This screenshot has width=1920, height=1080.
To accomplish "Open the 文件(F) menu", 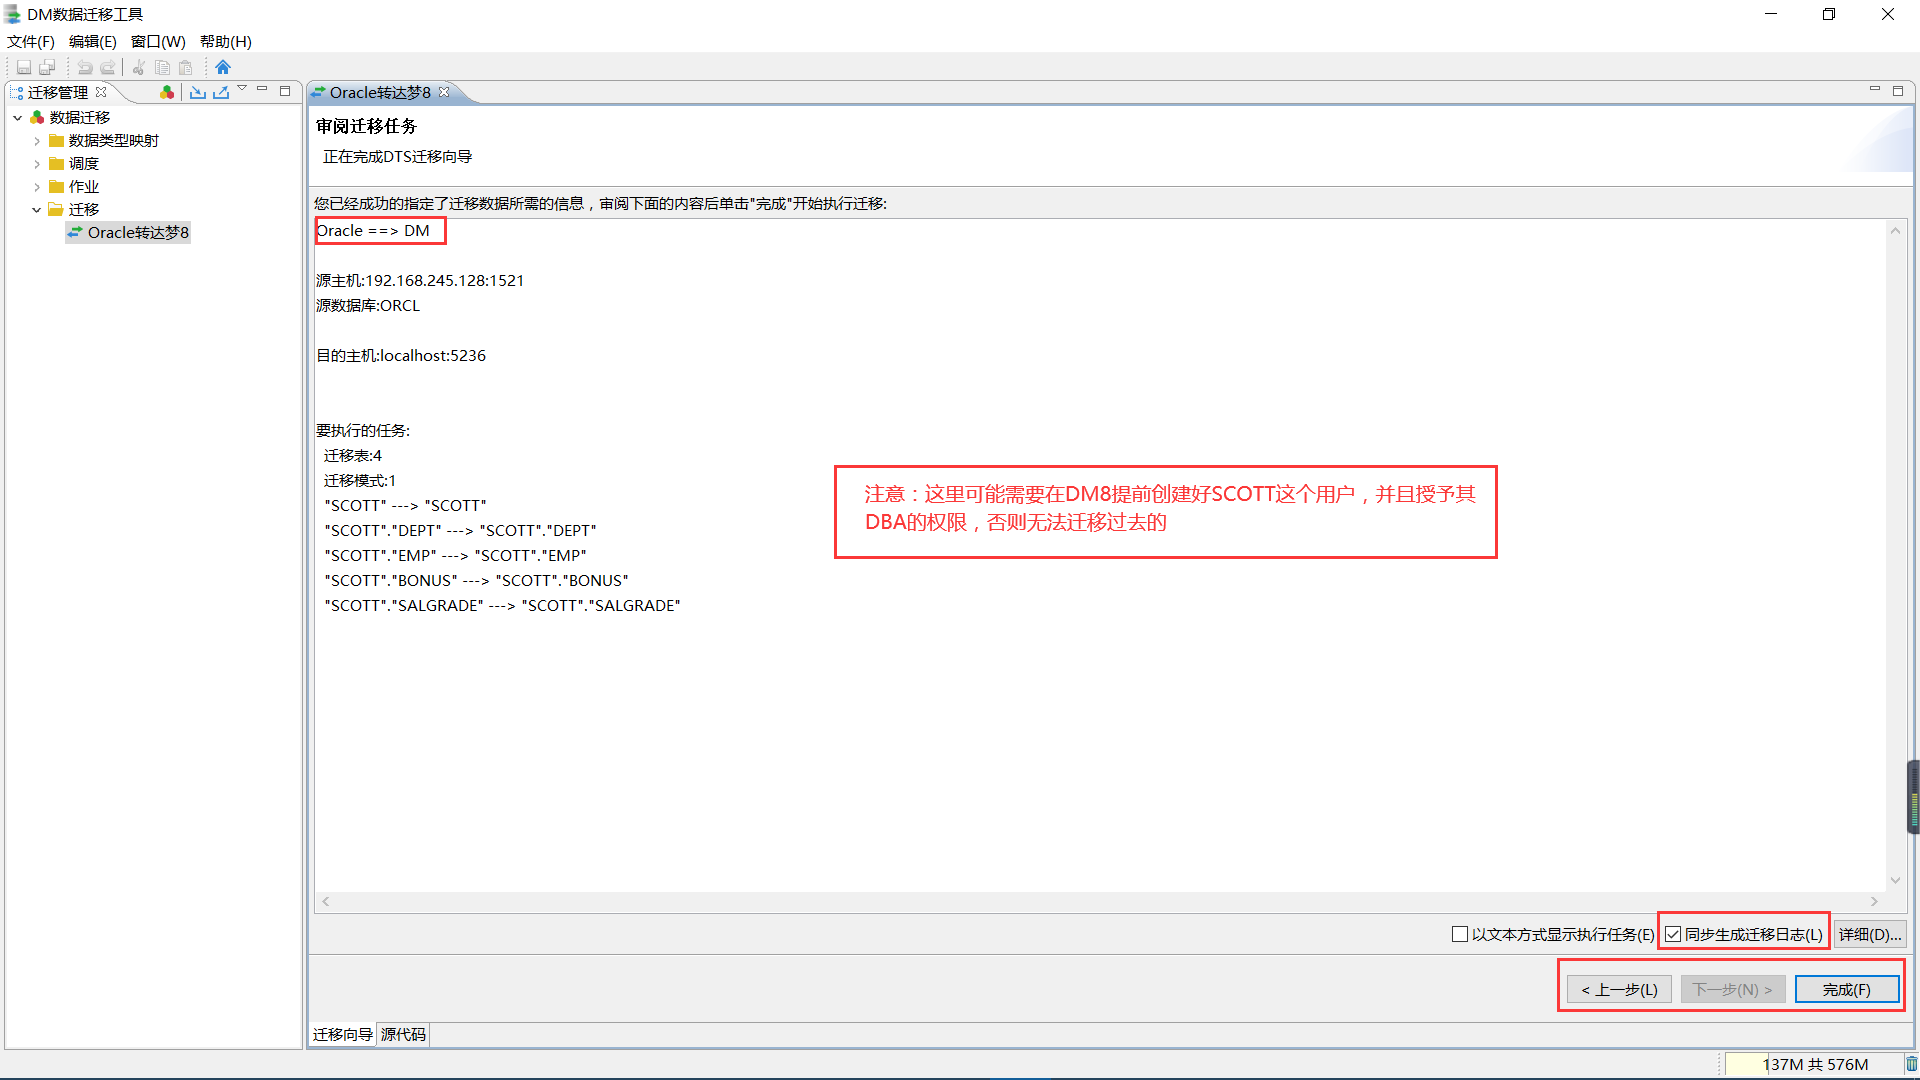I will tap(30, 41).
